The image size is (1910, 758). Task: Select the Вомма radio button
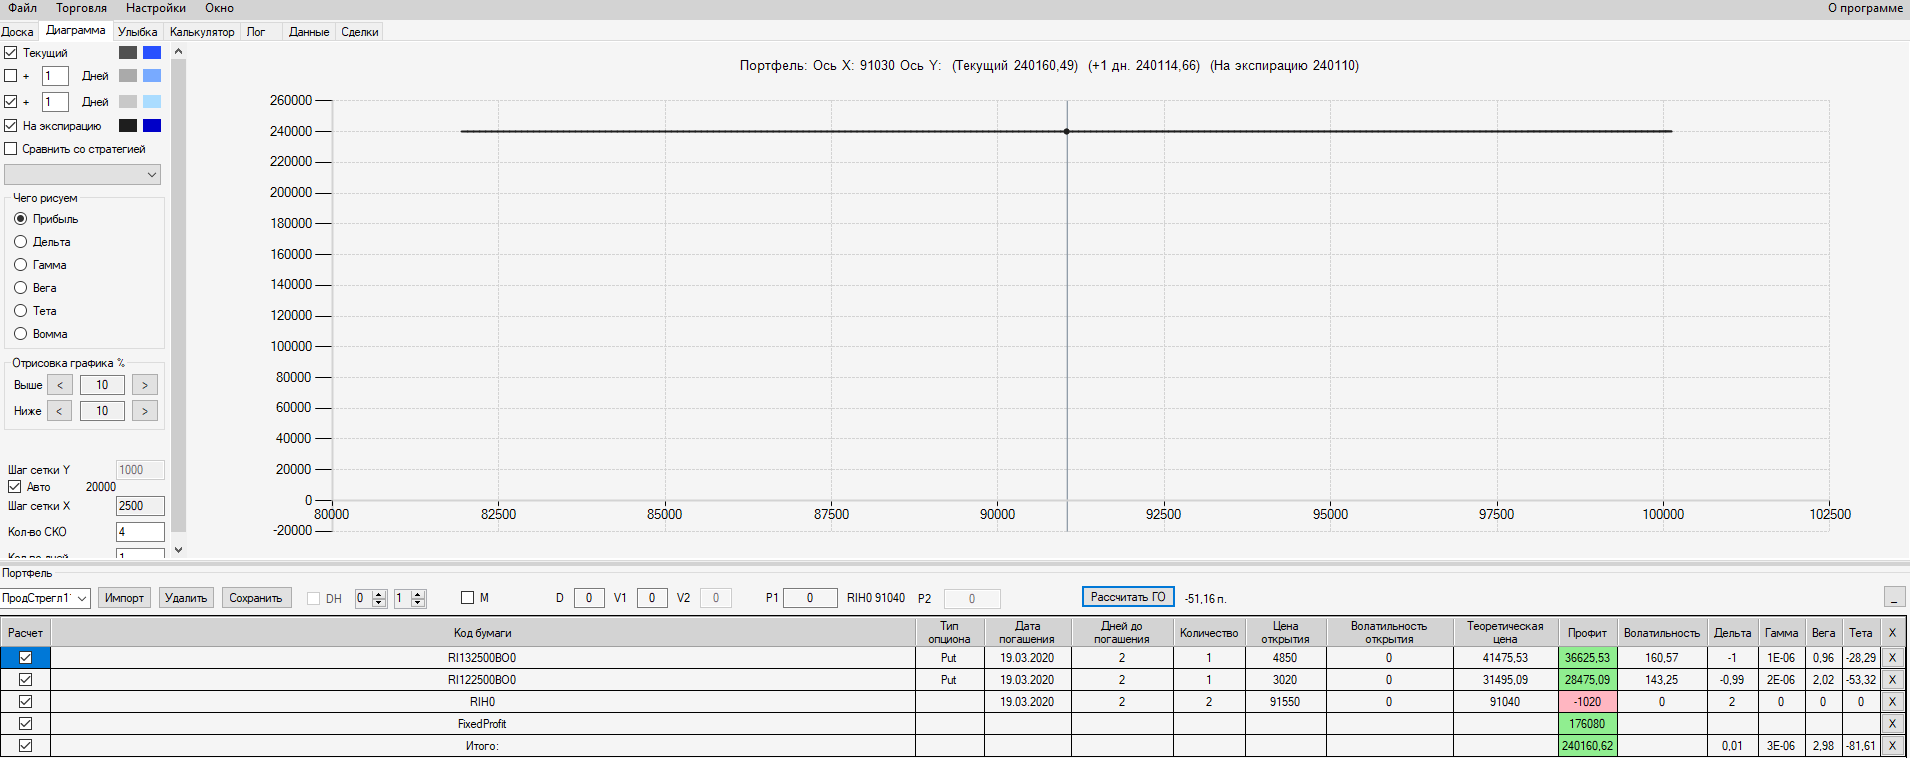click(20, 334)
